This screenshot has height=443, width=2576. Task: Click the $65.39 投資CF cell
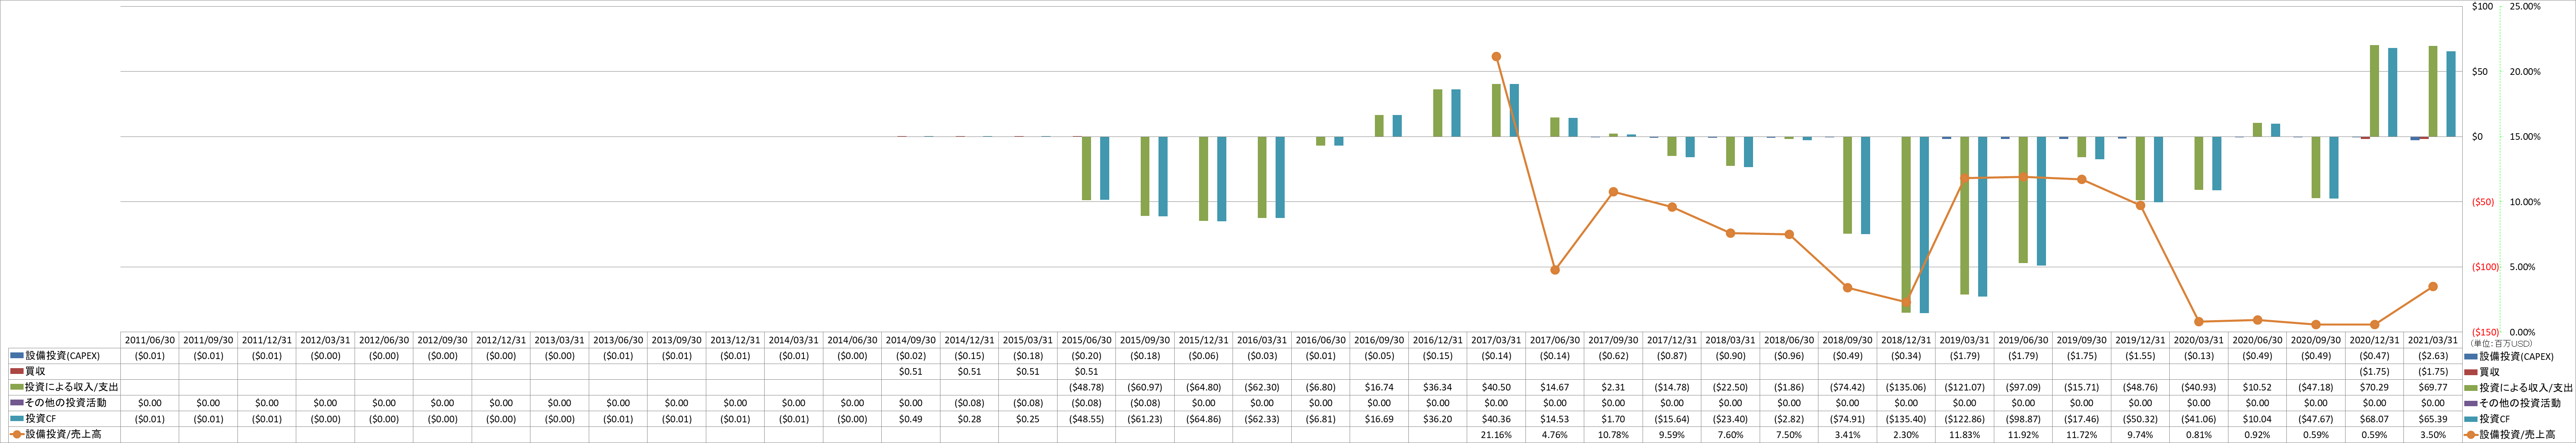[x=2433, y=419]
